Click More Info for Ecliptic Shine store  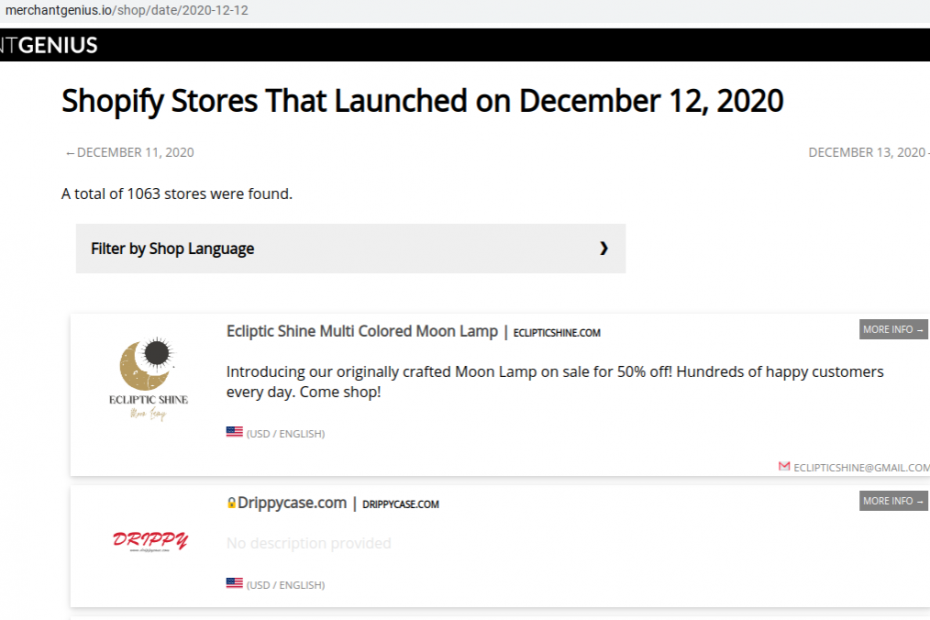893,329
